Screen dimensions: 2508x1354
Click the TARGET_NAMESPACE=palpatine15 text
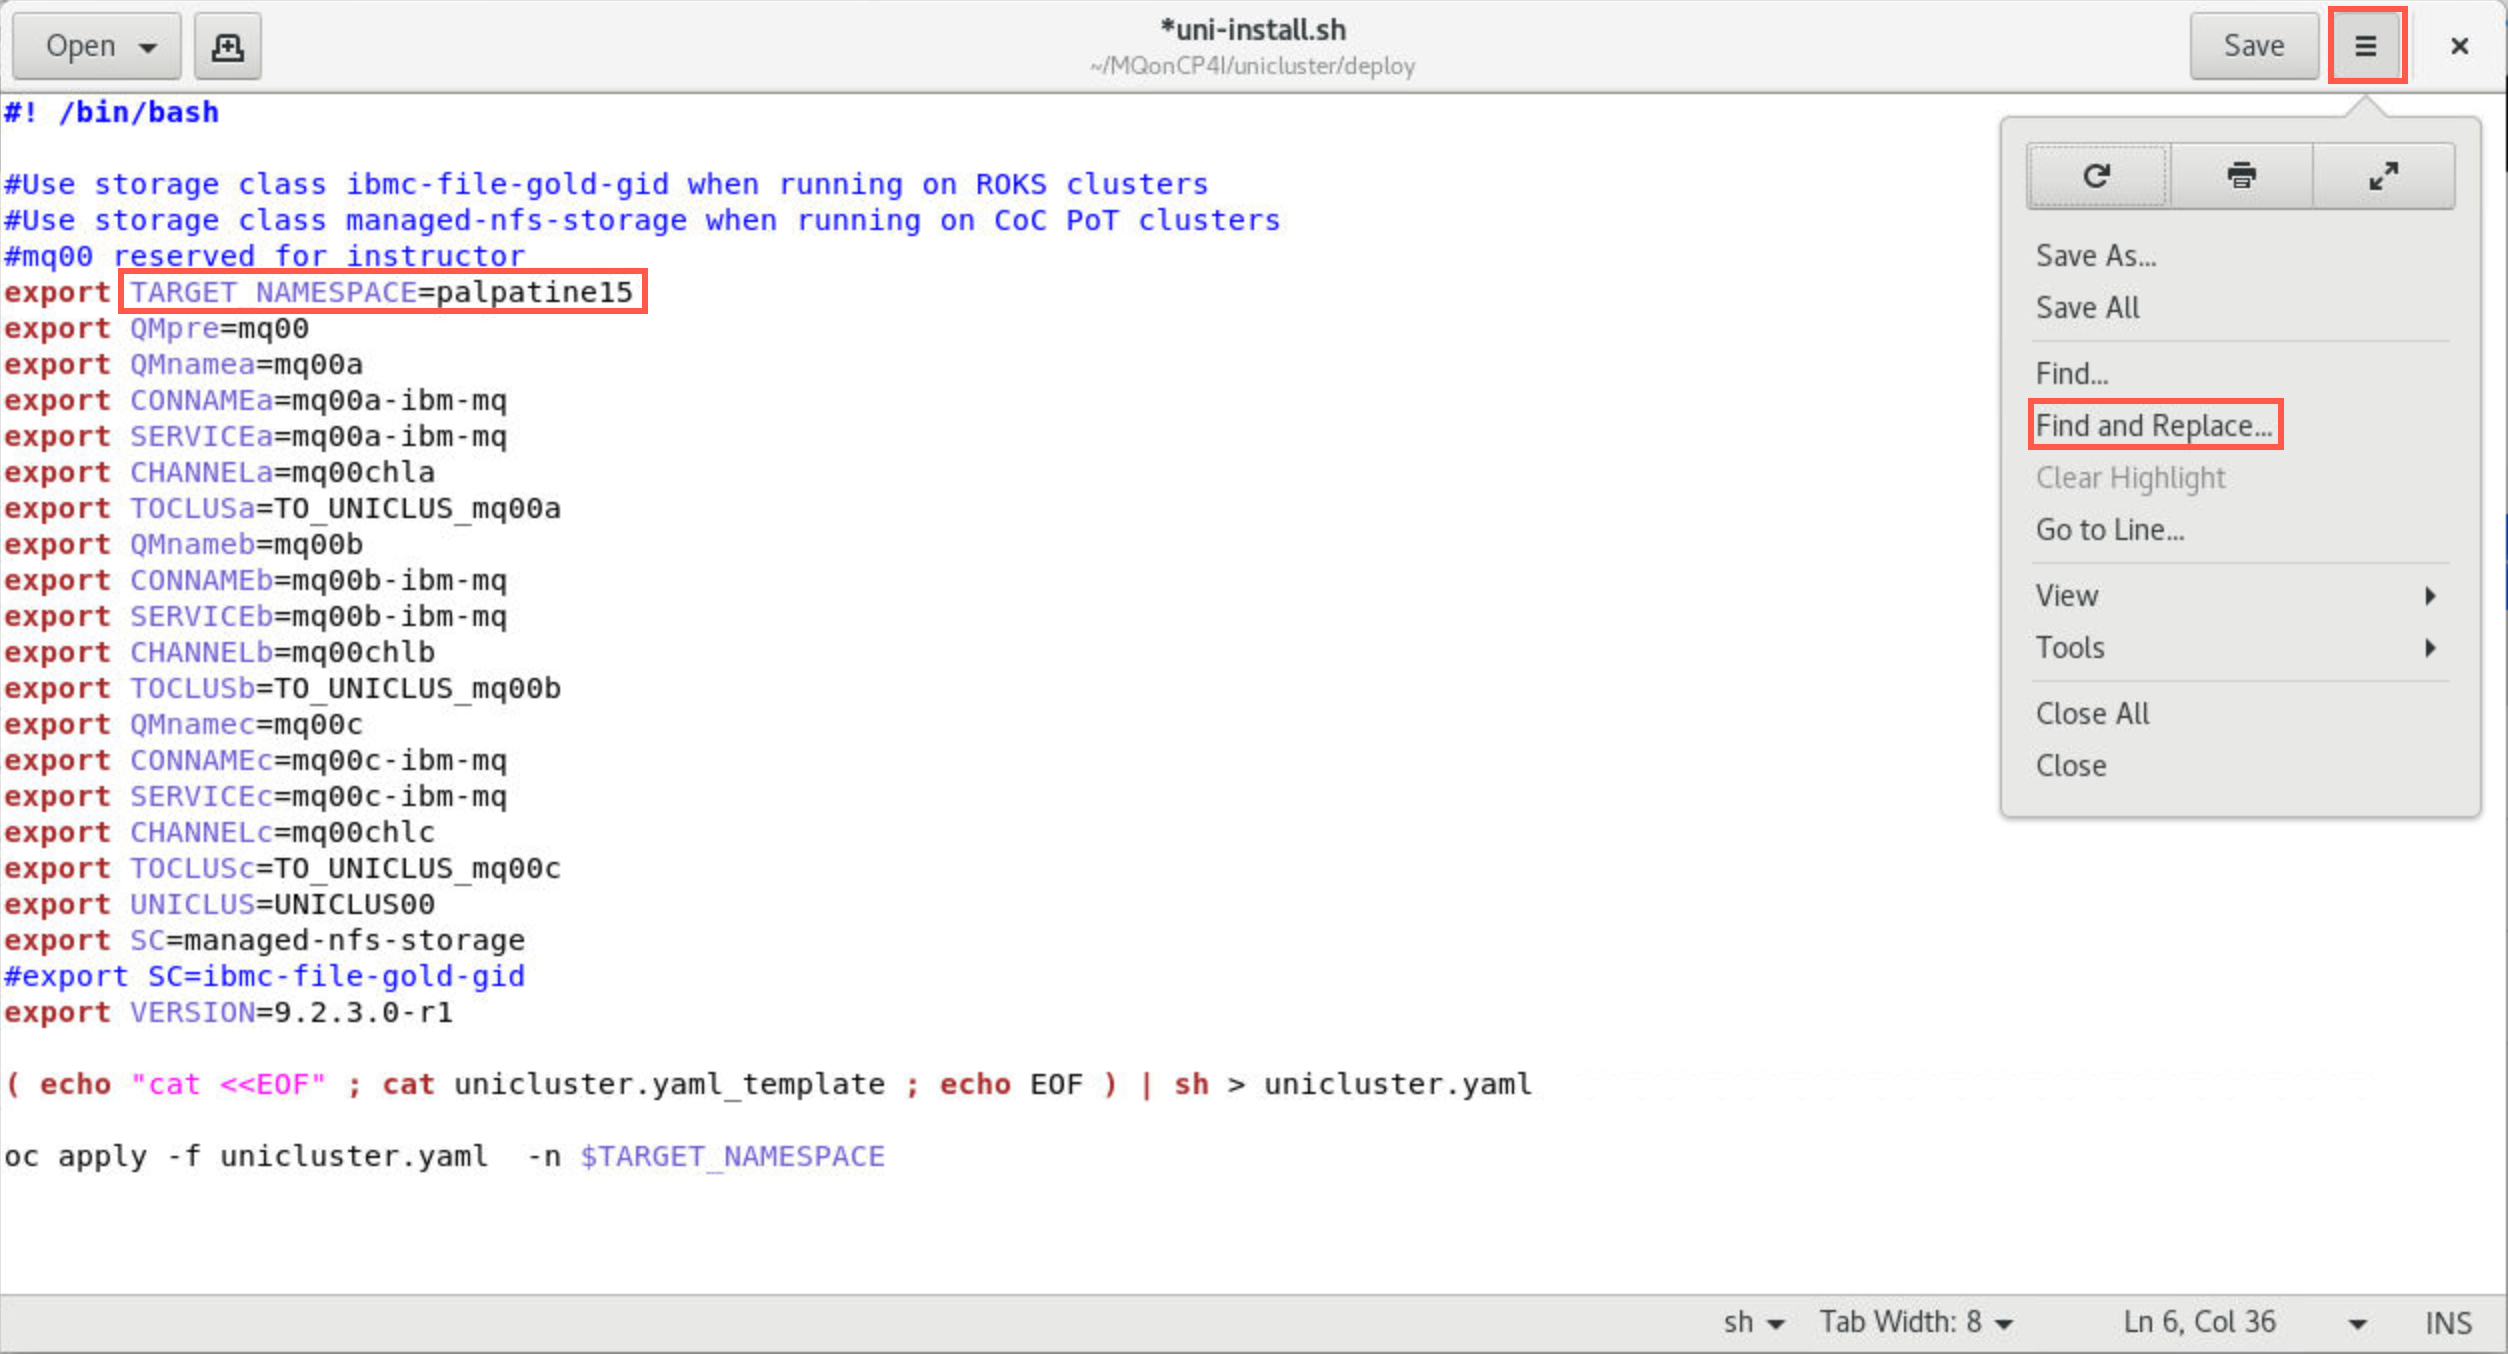[382, 292]
